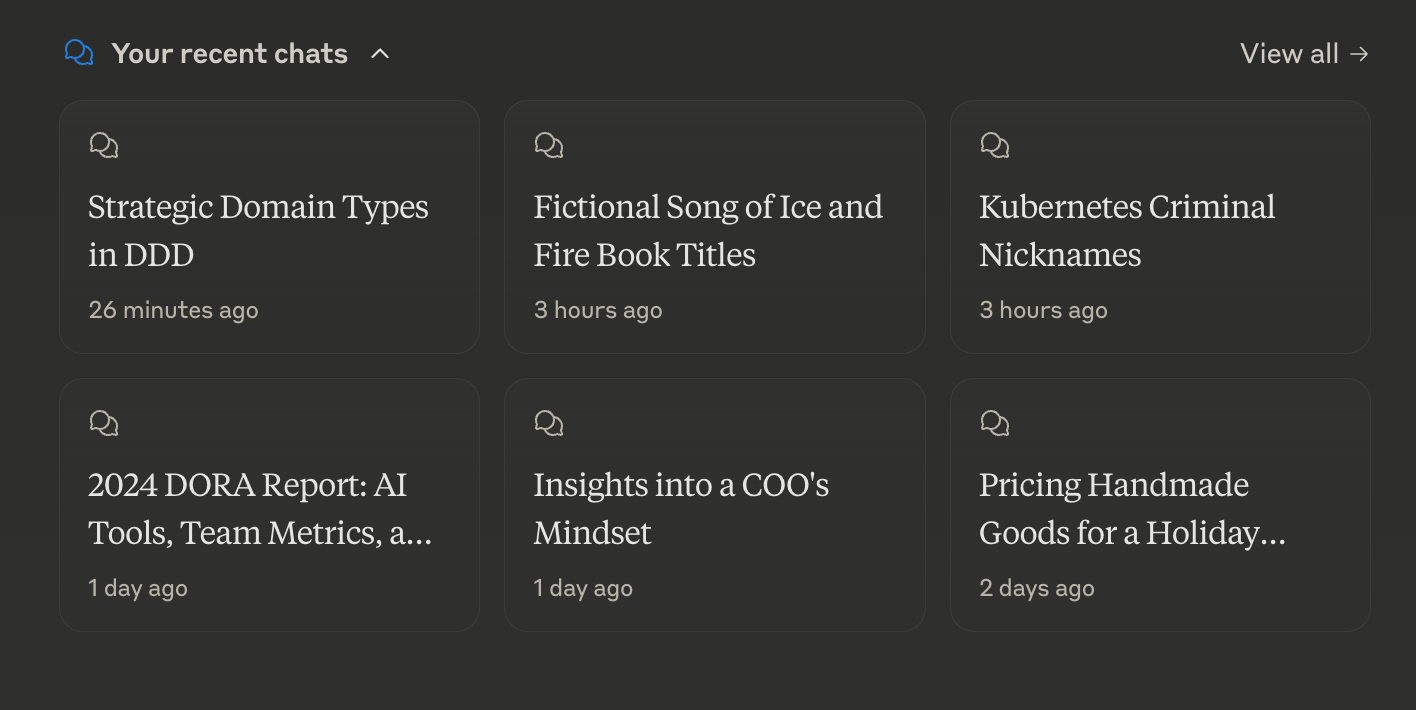Click the "2 days ago" timestamp
This screenshot has height=710, width=1416.
1037,588
